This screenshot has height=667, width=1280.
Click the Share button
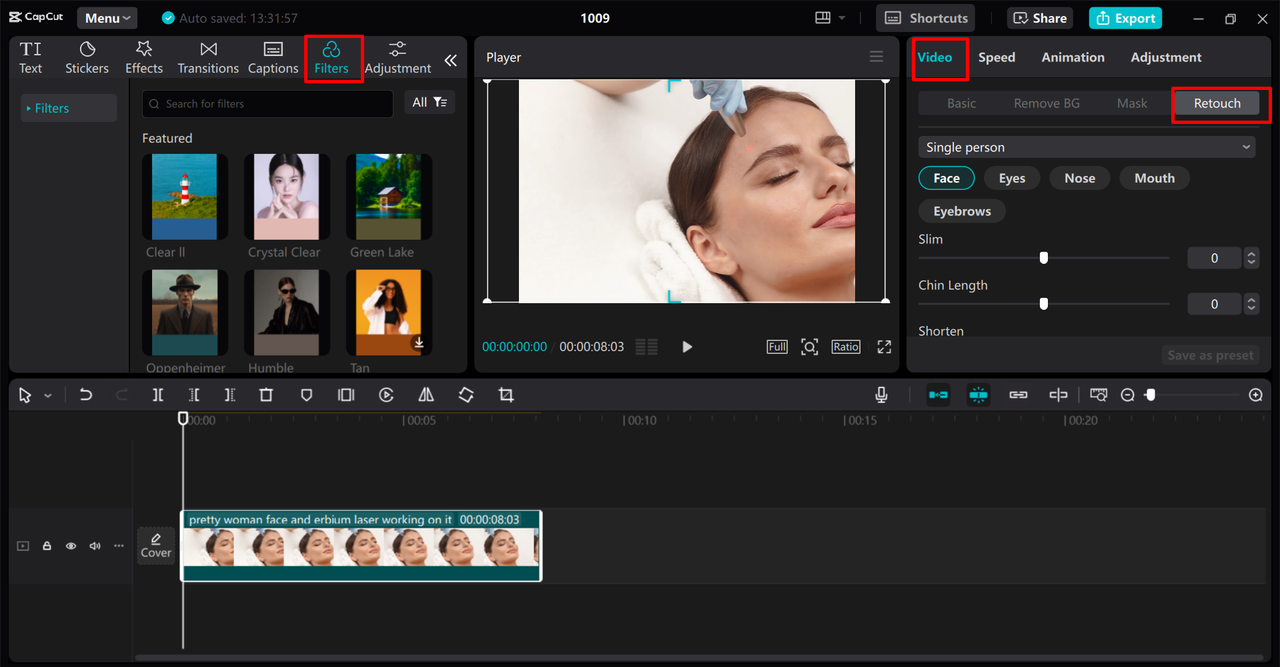pos(1041,18)
